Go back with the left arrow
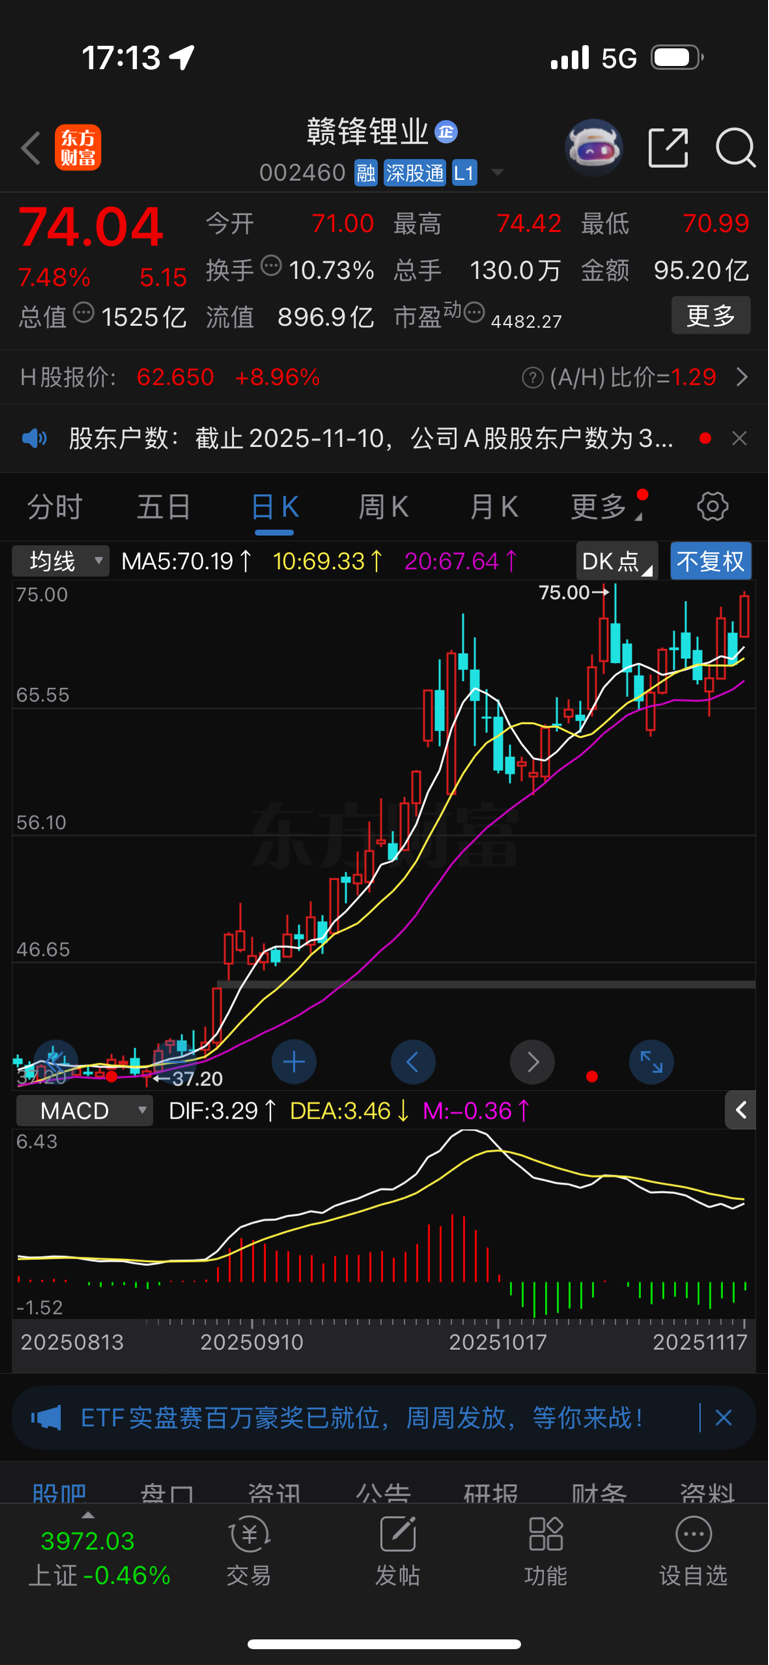Image resolution: width=769 pixels, height=1665 pixels. pos(31,148)
